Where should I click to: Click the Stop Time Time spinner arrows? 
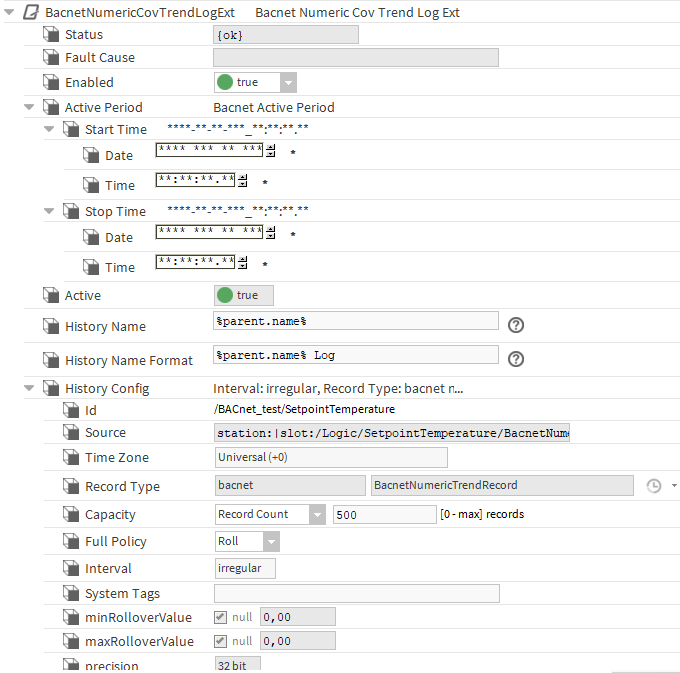pos(242,263)
